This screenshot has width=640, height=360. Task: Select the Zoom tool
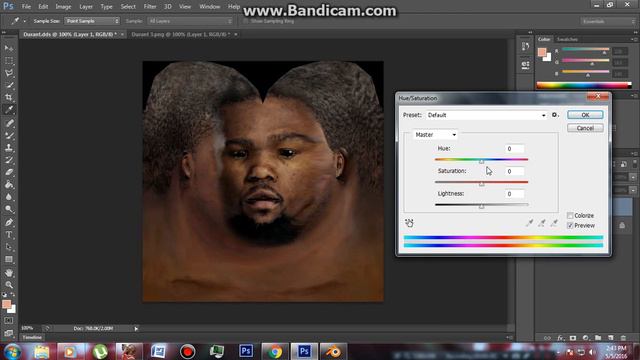click(x=9, y=284)
